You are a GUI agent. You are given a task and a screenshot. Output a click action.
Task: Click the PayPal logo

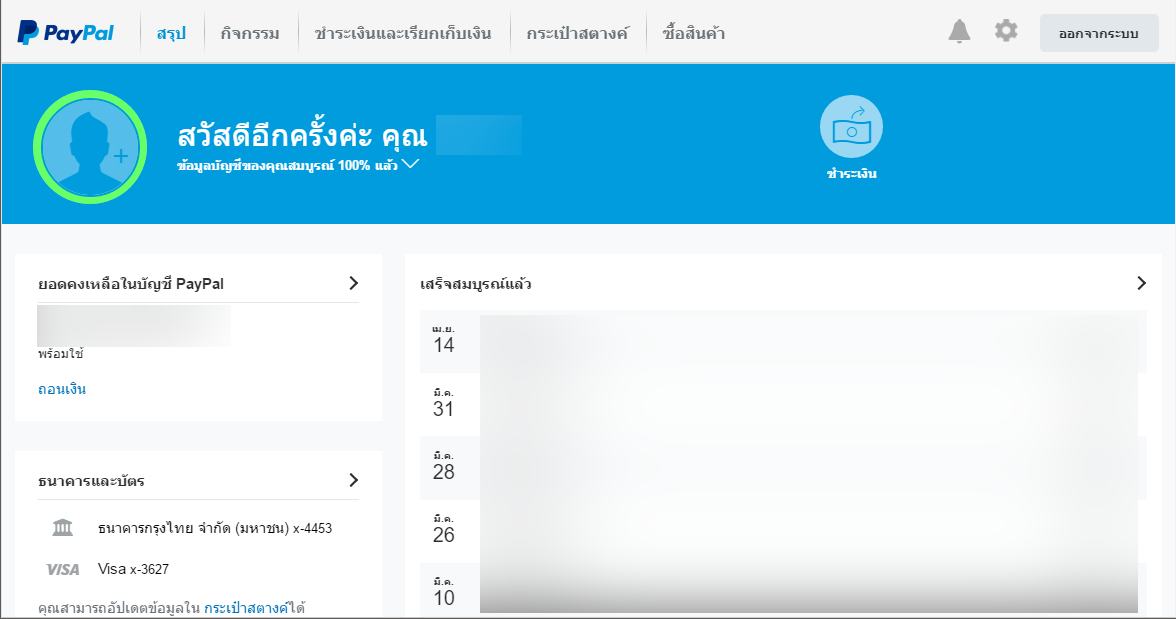[x=66, y=33]
